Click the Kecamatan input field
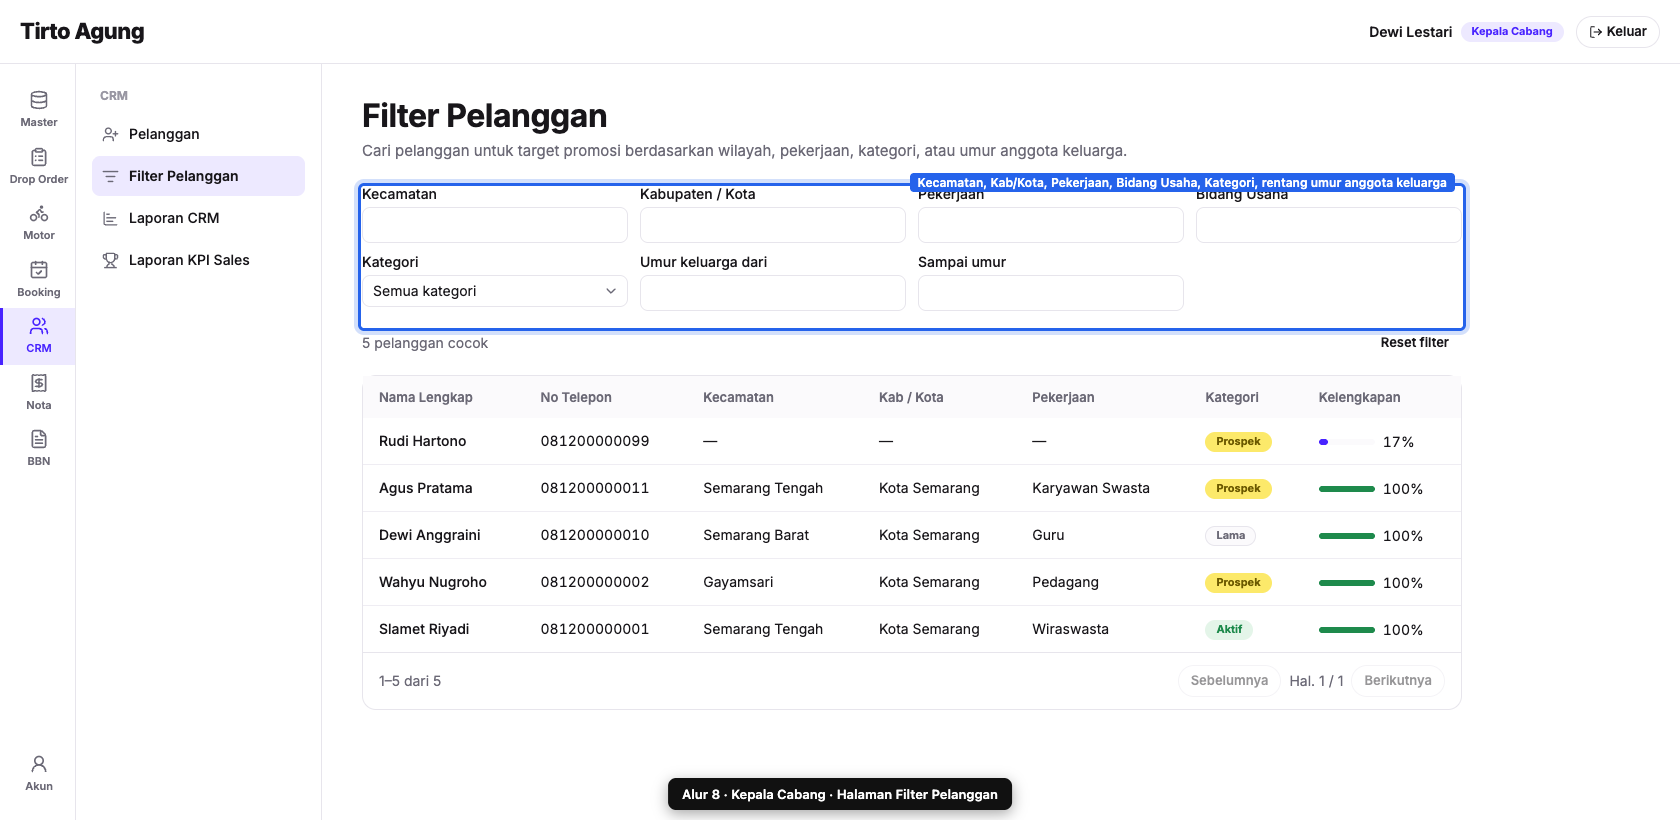Viewport: 1680px width, 820px height. pos(495,225)
